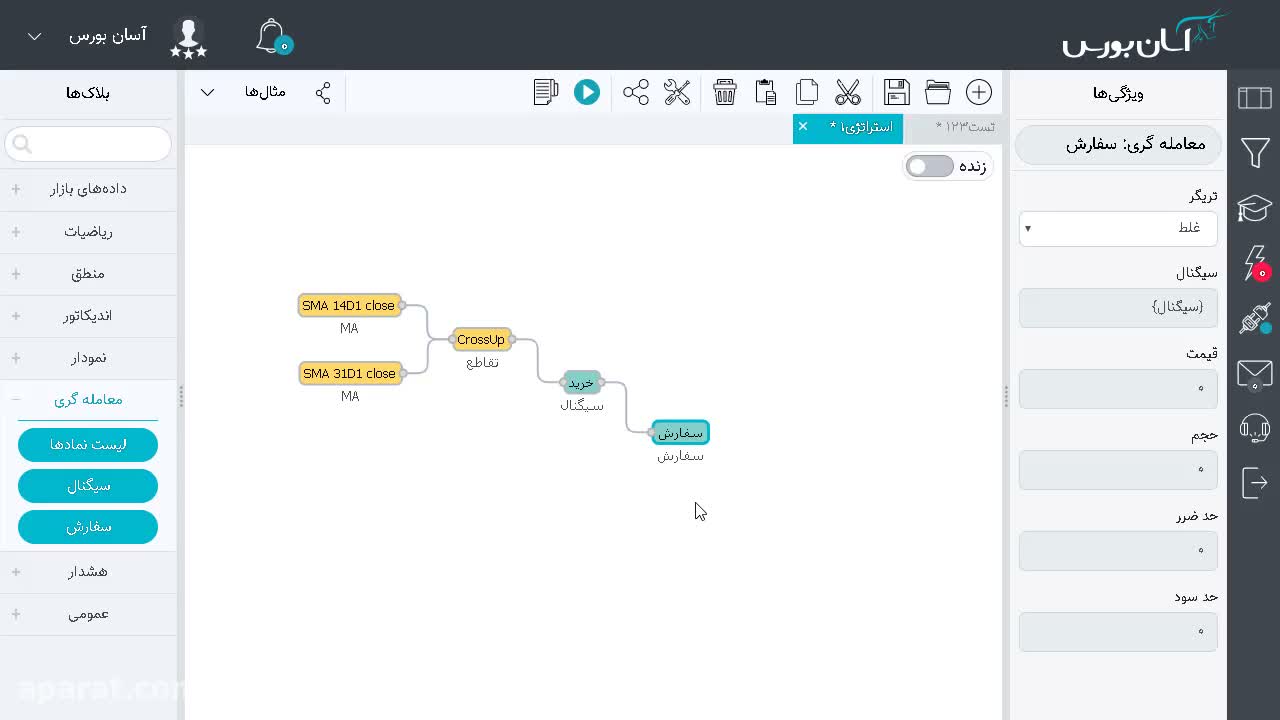Image resolution: width=1280 pixels, height=720 pixels.
Task: Click the share icon beside مثال‌ها
Action: tap(323, 92)
